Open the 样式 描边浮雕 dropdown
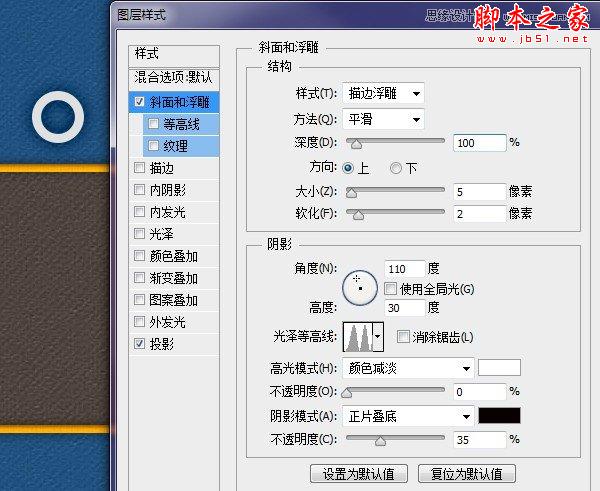 point(383,93)
